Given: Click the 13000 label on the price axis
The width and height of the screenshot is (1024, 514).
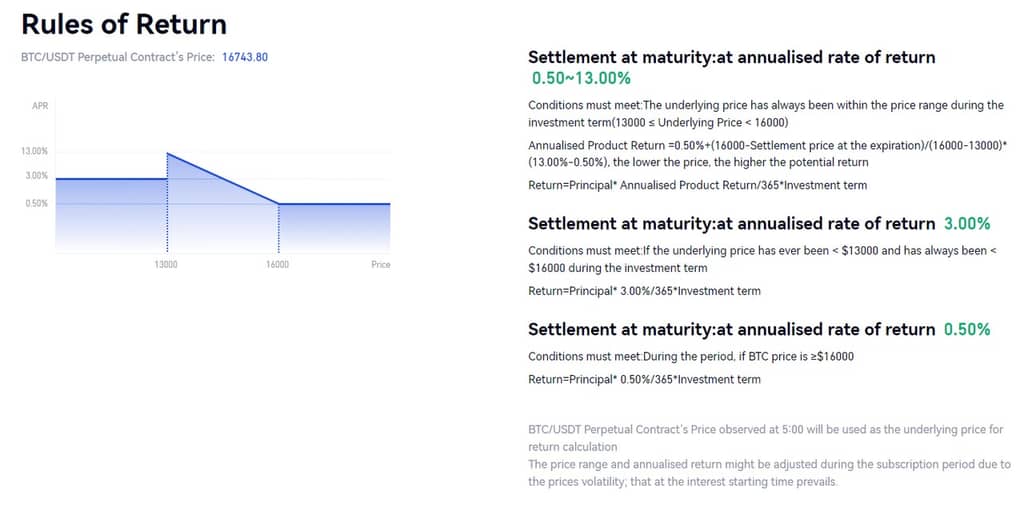Looking at the screenshot, I should tap(166, 265).
